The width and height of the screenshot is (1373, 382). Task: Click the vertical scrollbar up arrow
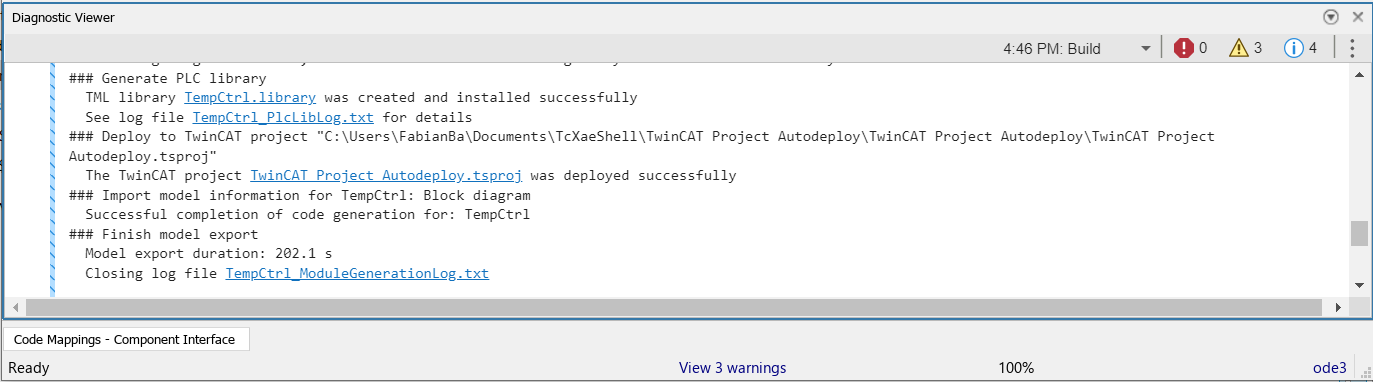(1359, 74)
